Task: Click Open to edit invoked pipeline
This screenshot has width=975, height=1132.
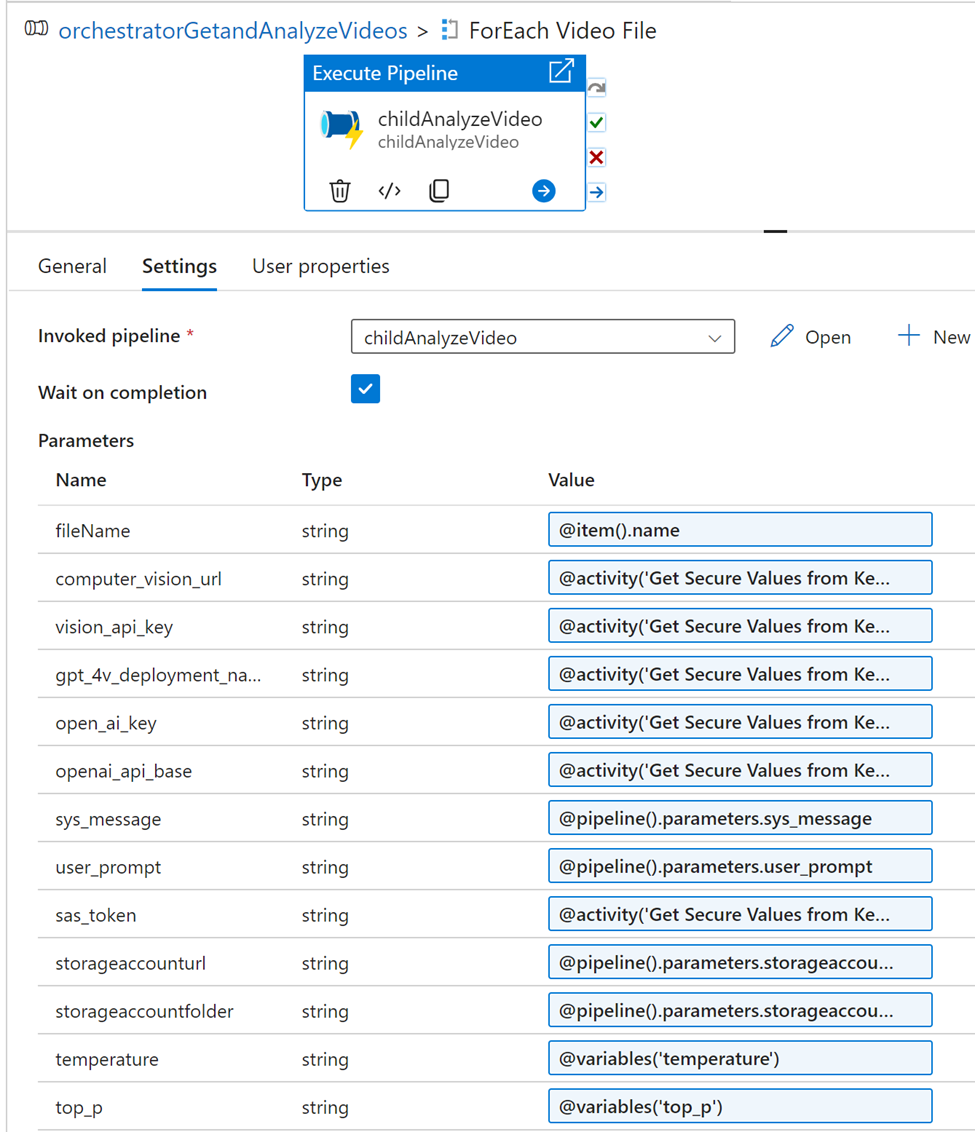Action: click(x=810, y=336)
